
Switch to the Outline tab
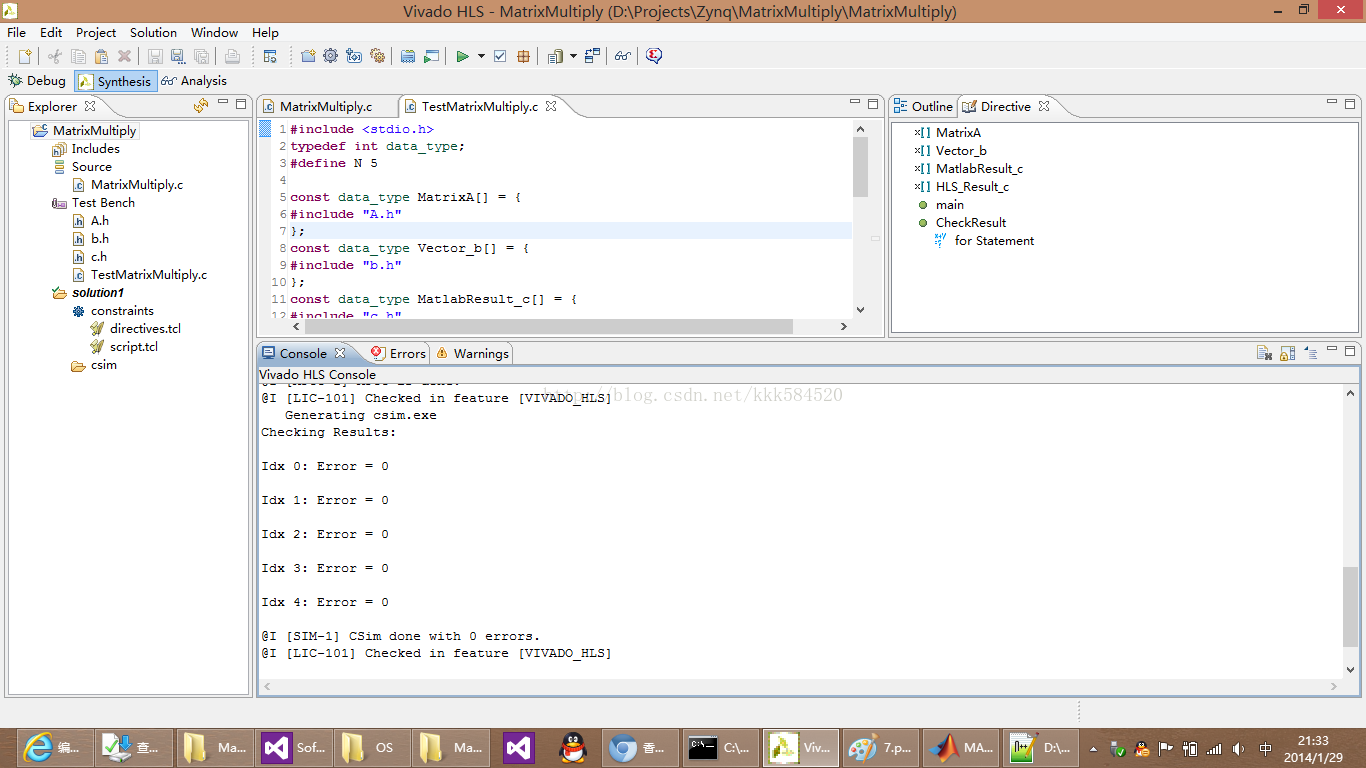pyautogui.click(x=923, y=106)
